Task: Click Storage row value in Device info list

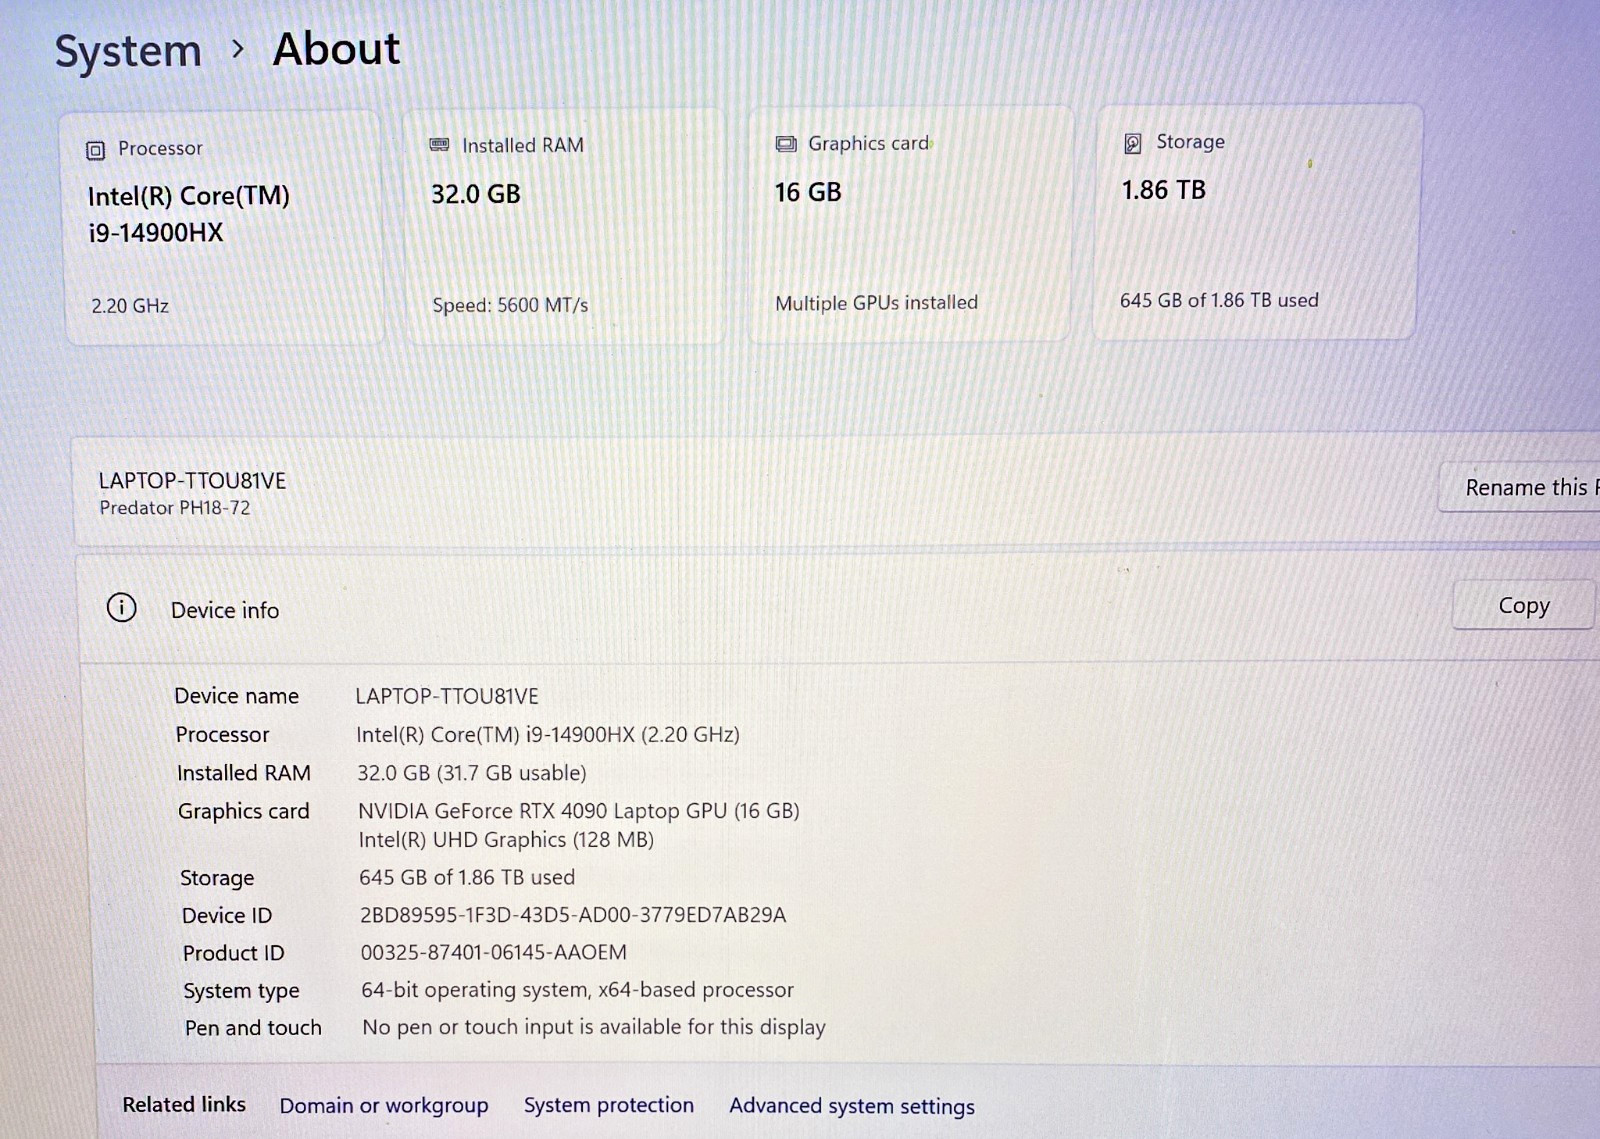Action: [467, 877]
